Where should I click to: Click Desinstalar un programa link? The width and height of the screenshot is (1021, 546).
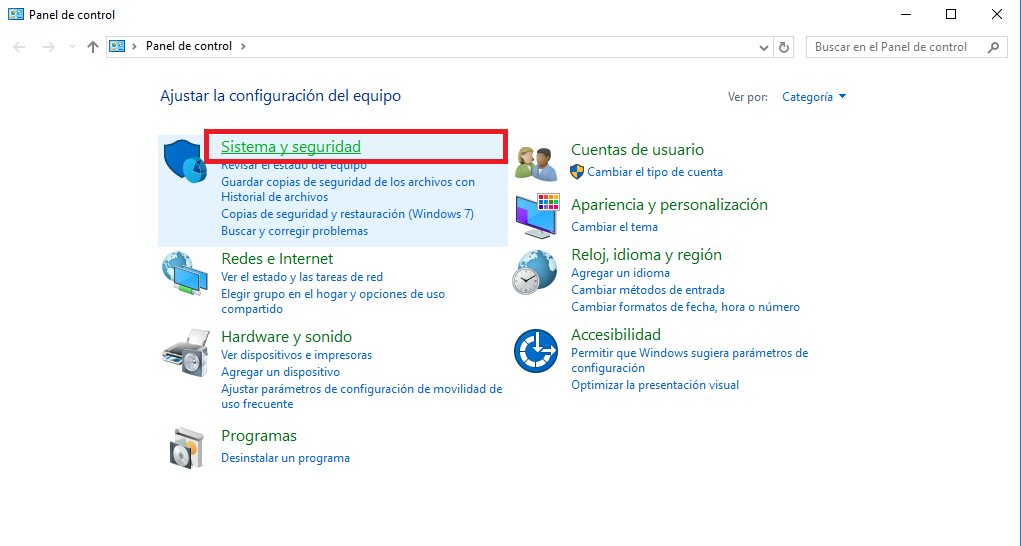[x=285, y=458]
